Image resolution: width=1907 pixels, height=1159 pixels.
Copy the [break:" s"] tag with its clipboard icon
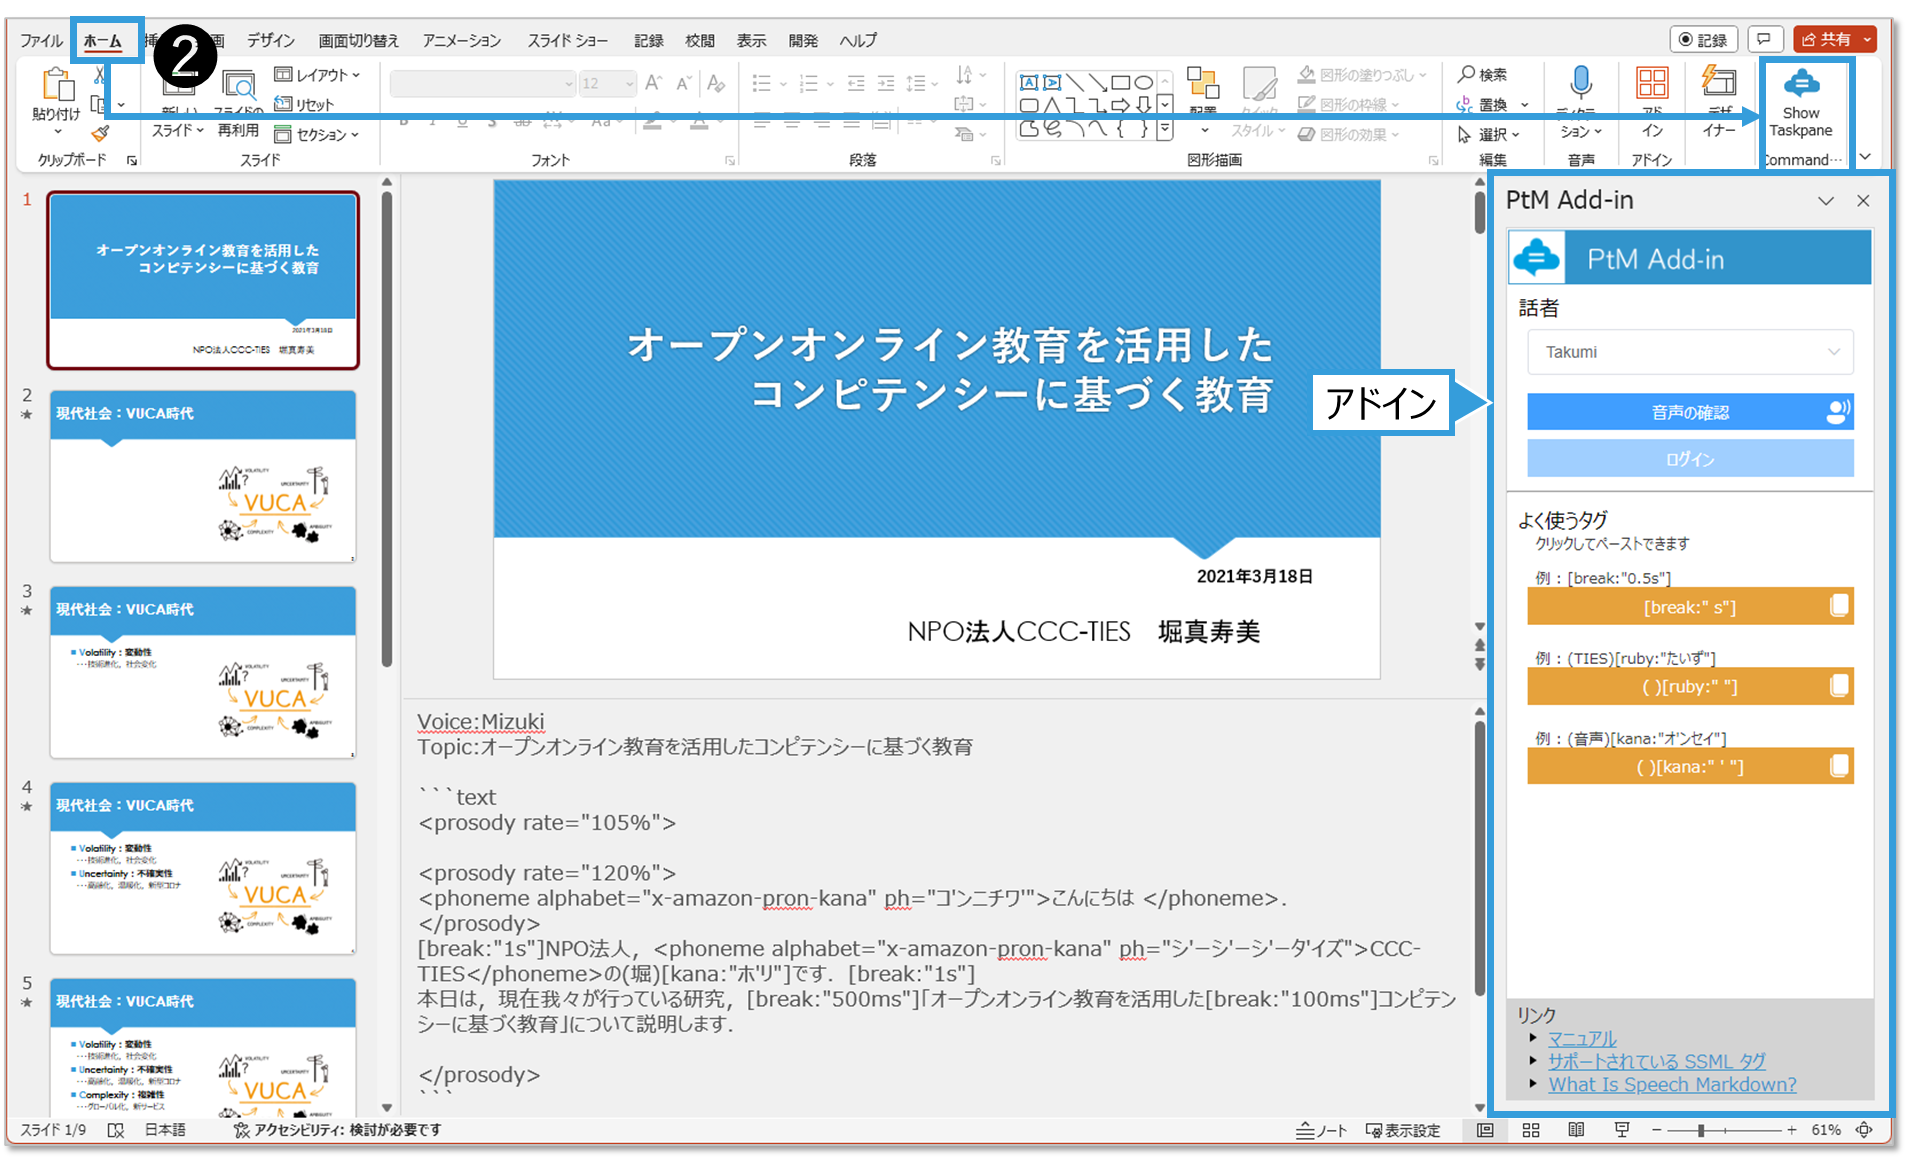pyautogui.click(x=1838, y=606)
